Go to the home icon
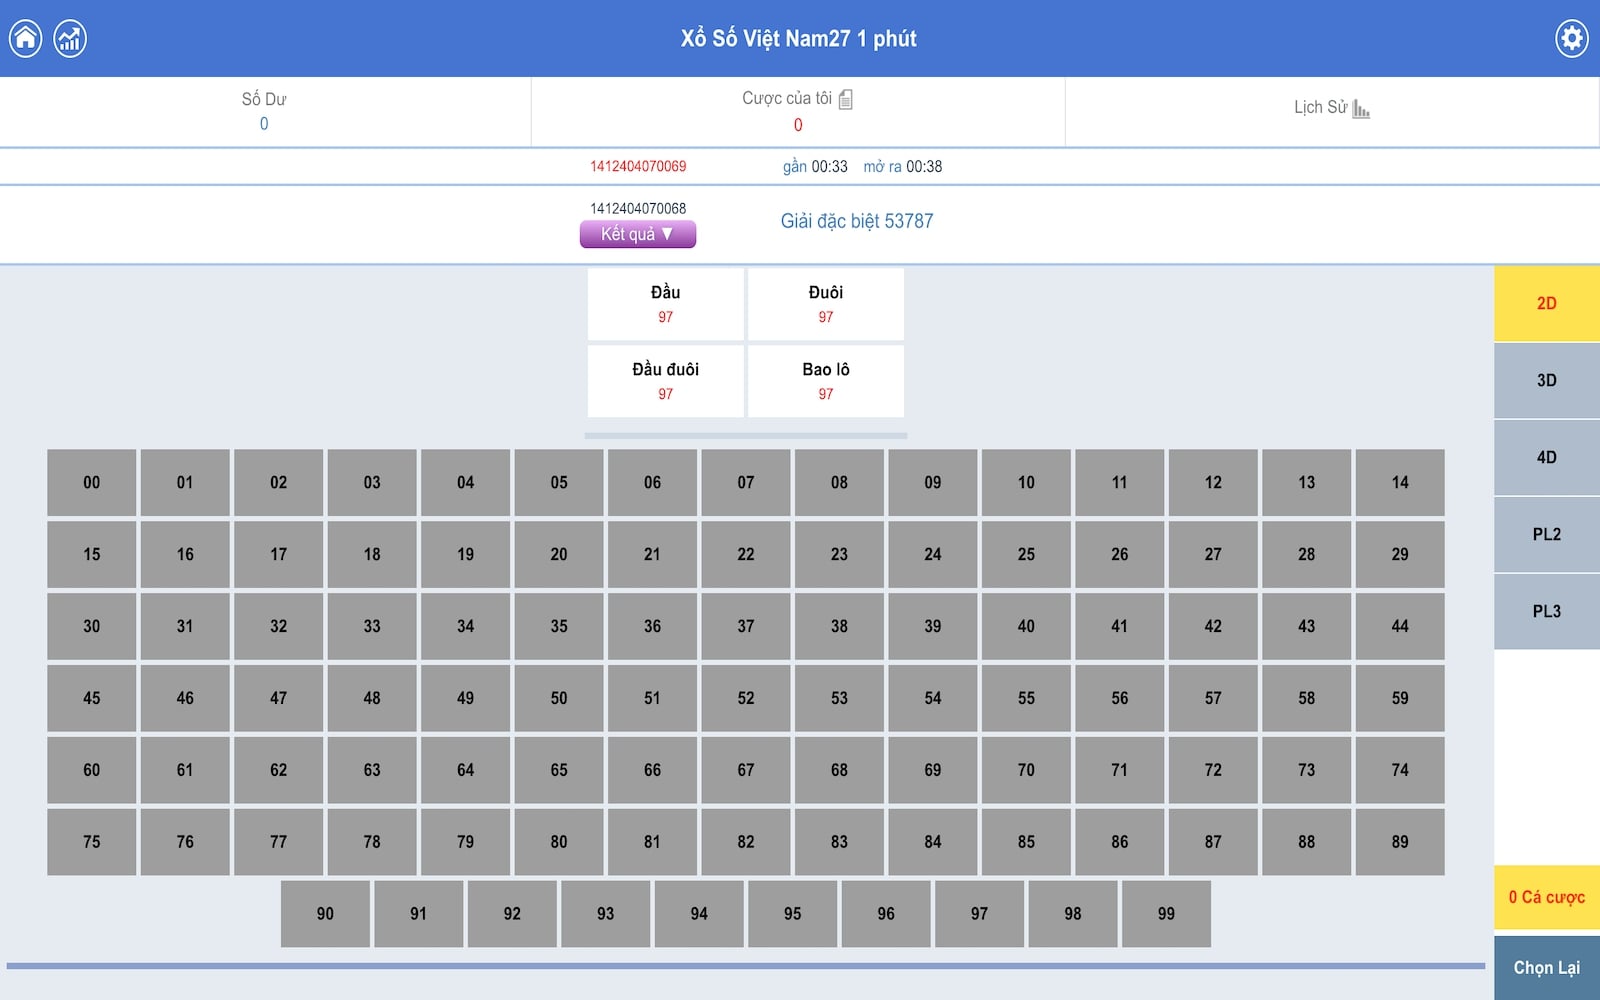The width and height of the screenshot is (1600, 1000). click(x=25, y=39)
